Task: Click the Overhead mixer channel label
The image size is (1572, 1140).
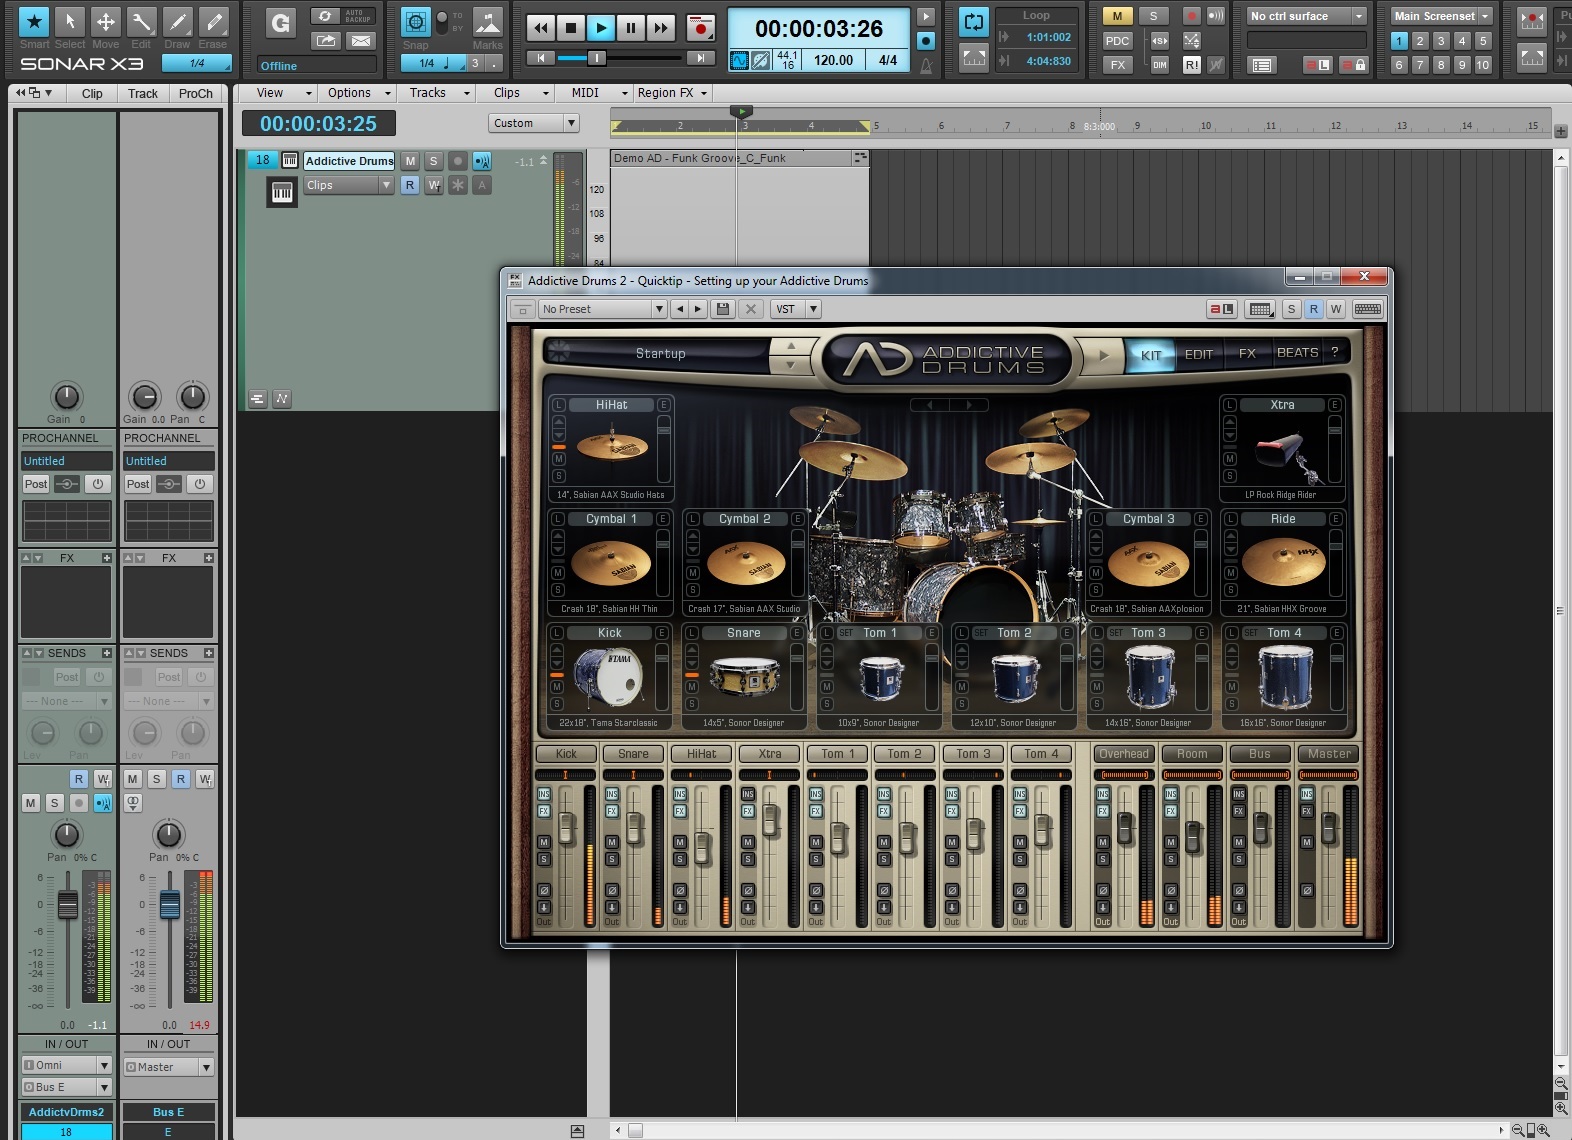Action: pos(1124,754)
